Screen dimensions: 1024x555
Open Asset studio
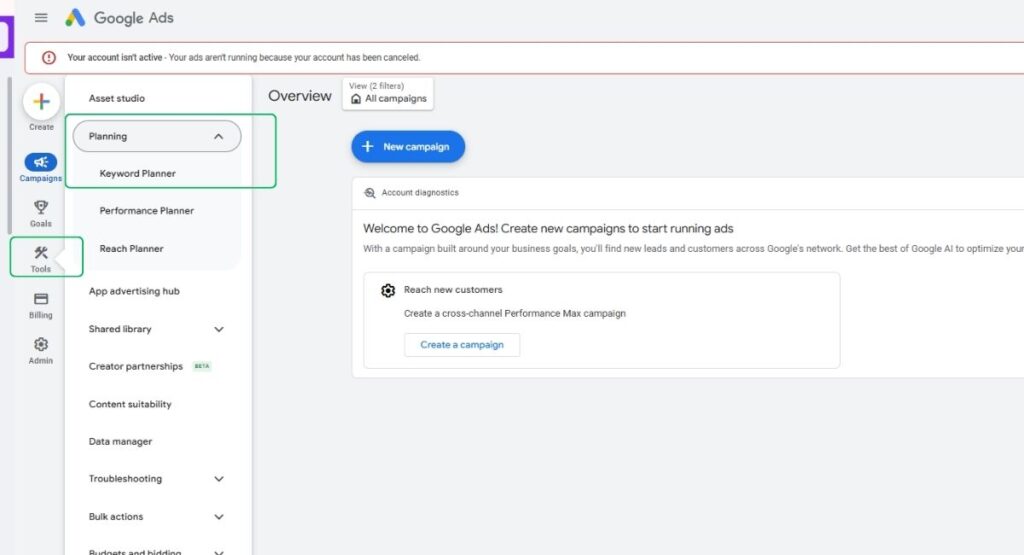point(117,99)
